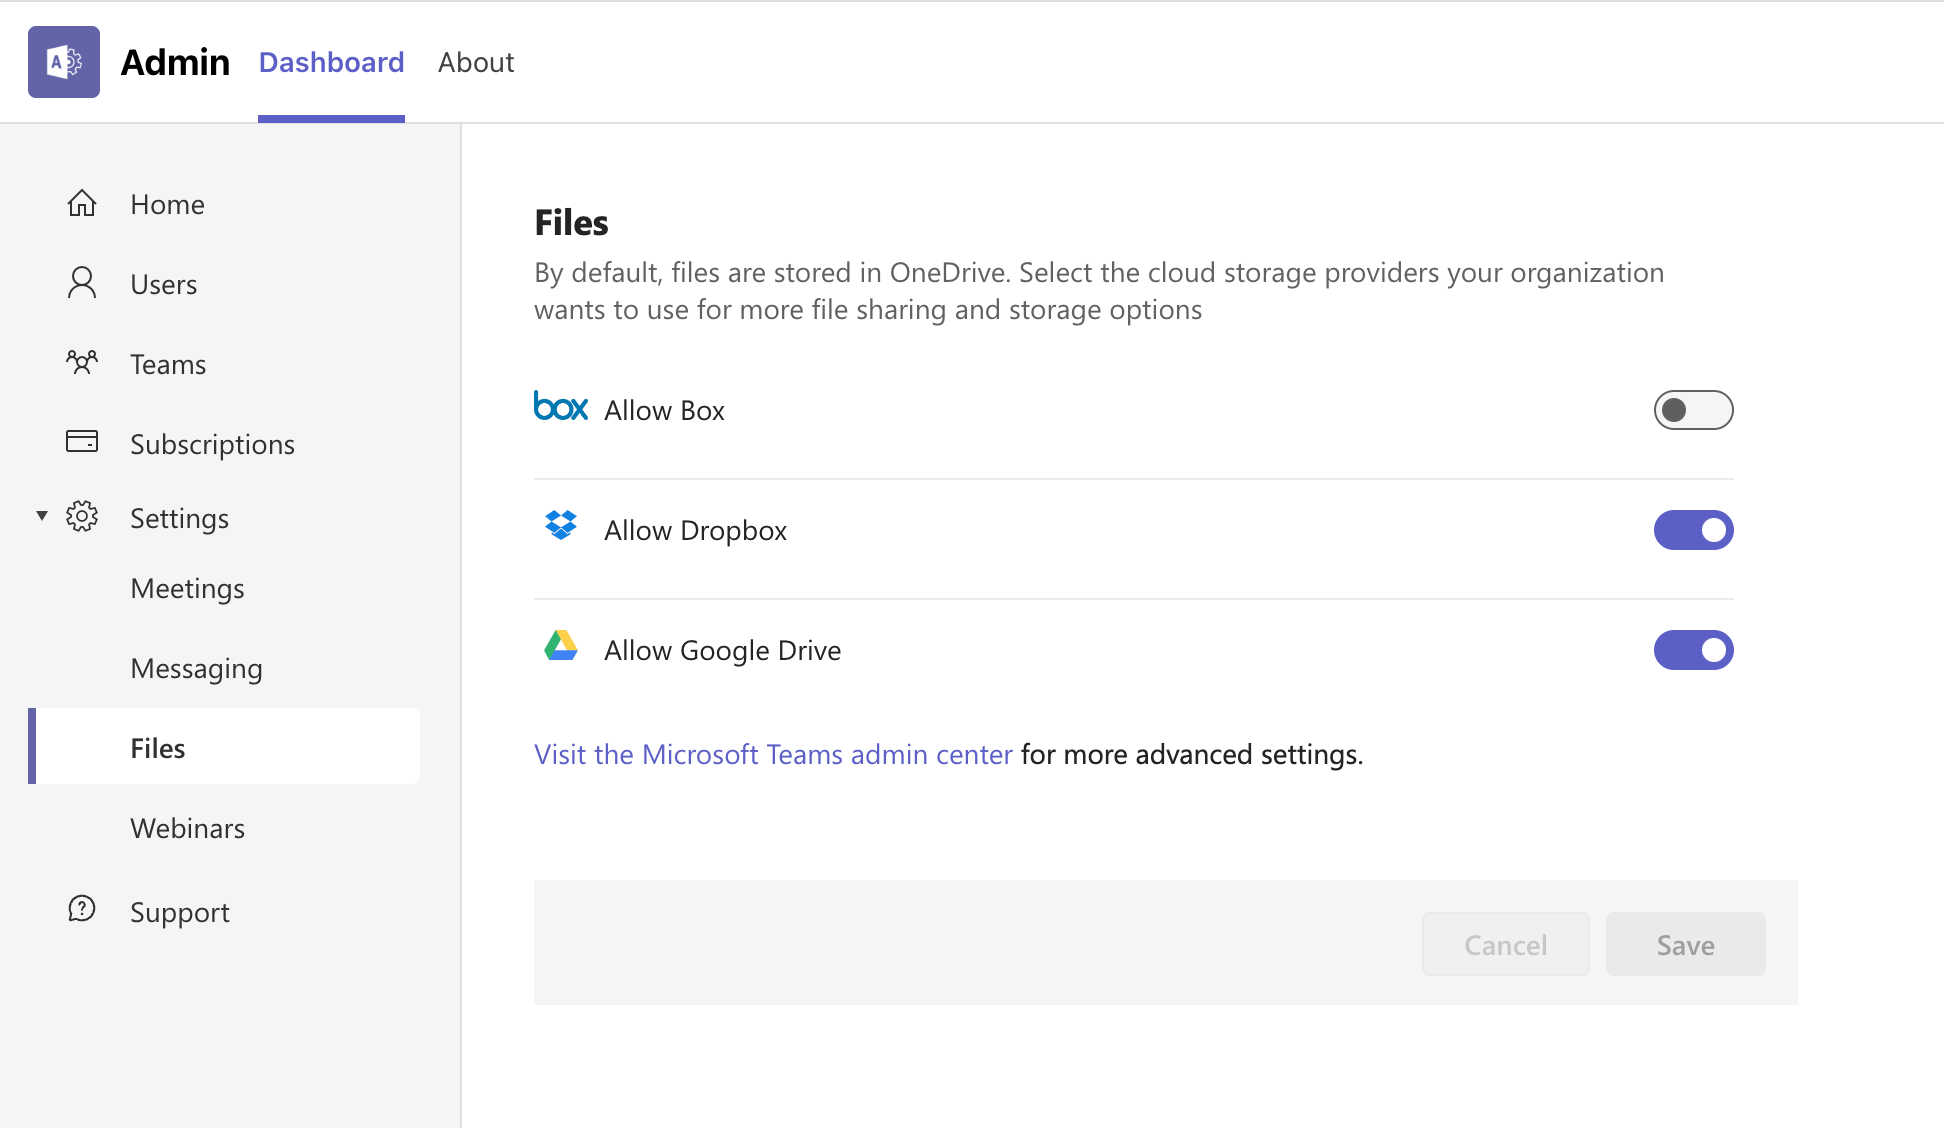Viewport: 1944px width, 1128px height.
Task: Click the Subscriptions card icon
Action: click(x=82, y=441)
